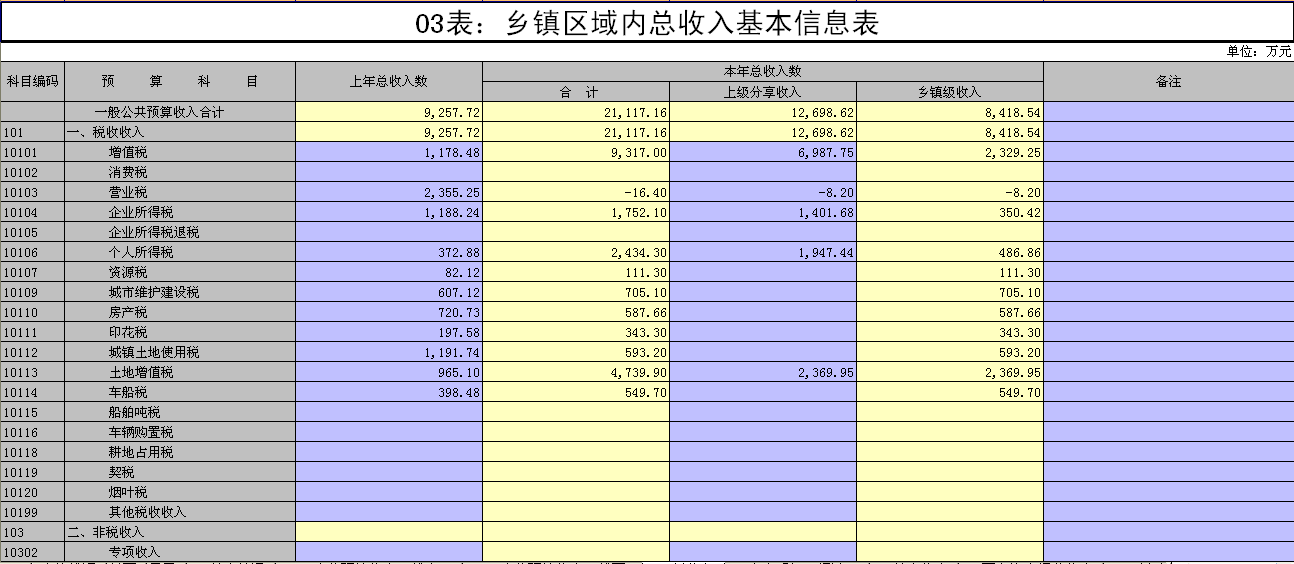The width and height of the screenshot is (1294, 564).
Task: Click the 个人所得税 row label
Action: click(180, 252)
